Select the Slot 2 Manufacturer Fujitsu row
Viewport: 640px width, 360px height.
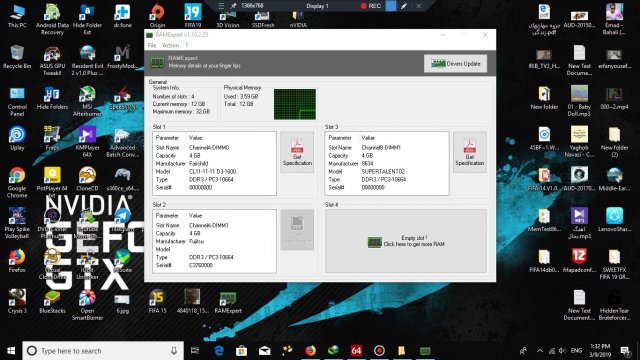pyautogui.click(x=214, y=241)
